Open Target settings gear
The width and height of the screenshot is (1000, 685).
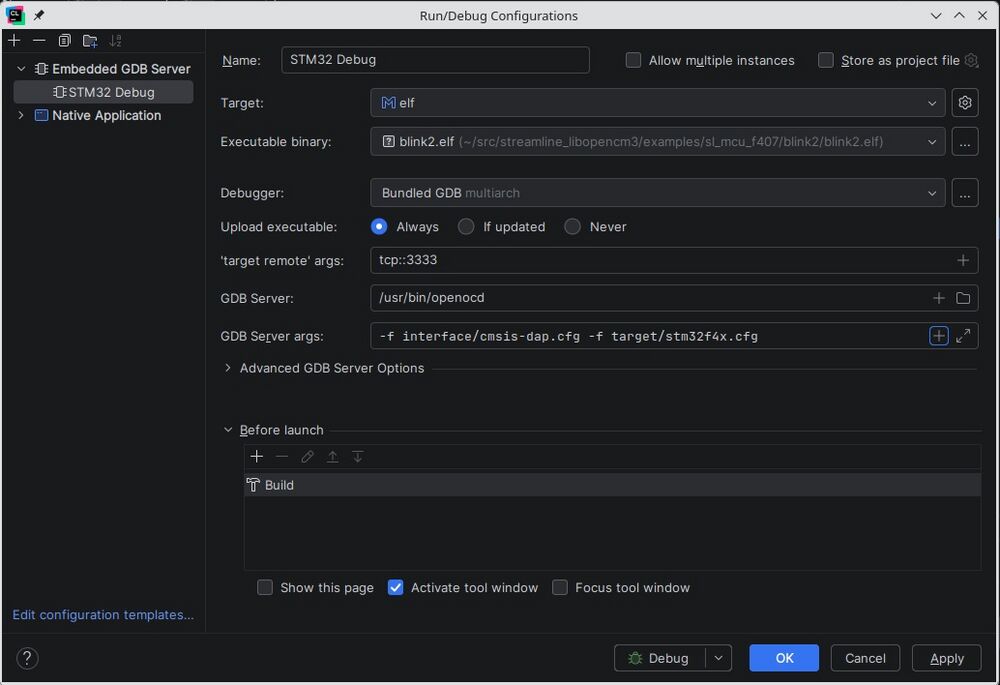coord(964,103)
